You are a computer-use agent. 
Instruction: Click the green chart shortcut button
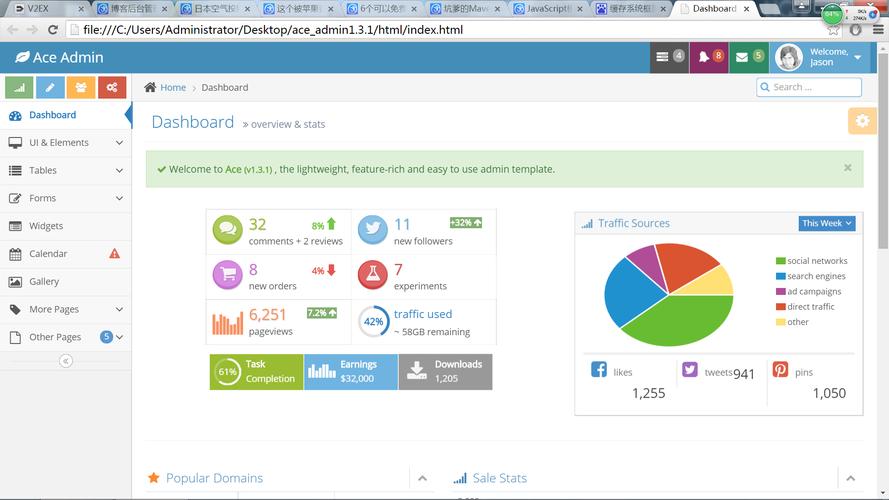coord(19,87)
